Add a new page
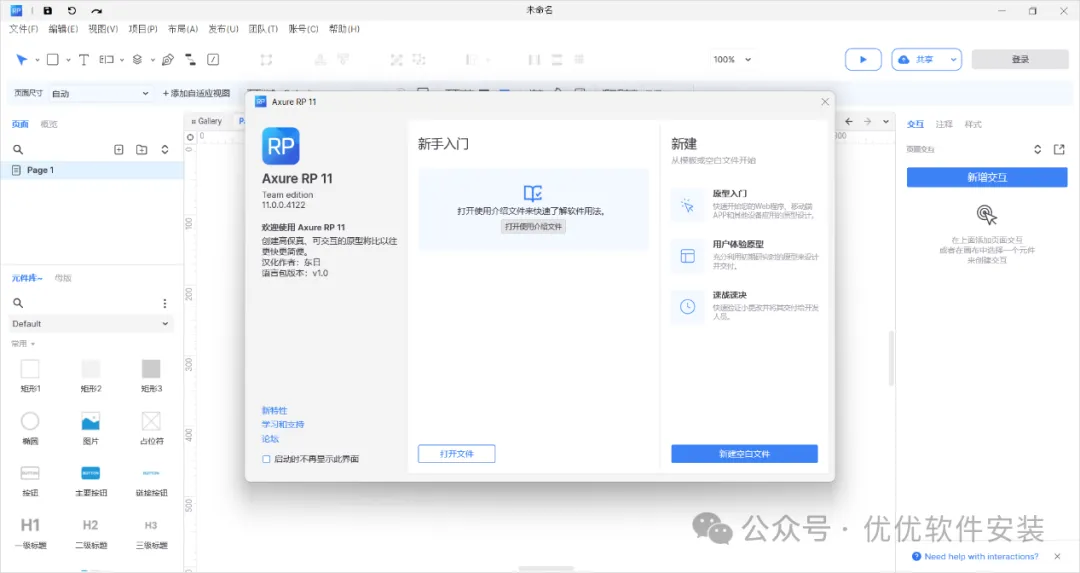Image resolution: width=1080 pixels, height=573 pixels. (x=118, y=149)
